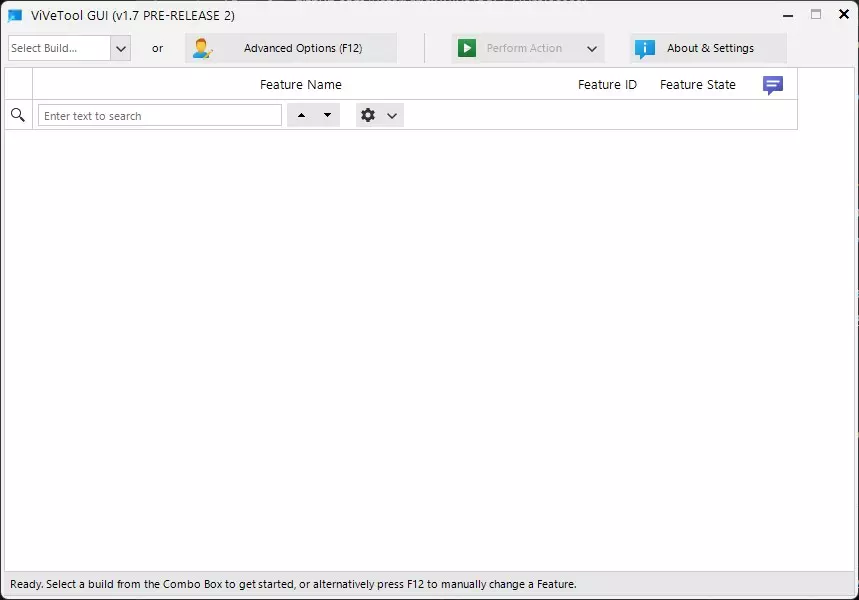
Task: Sort by Feature ID column header
Action: click(607, 84)
